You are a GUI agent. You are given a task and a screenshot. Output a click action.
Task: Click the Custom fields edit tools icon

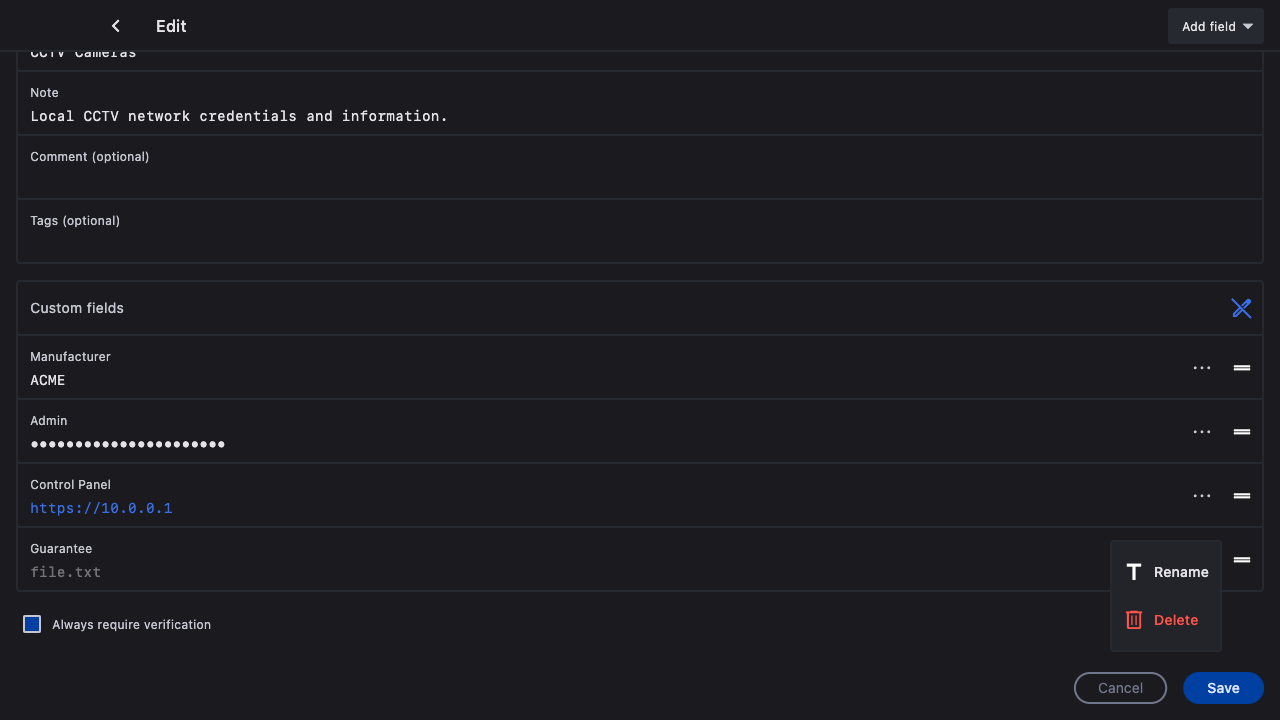pos(1241,308)
